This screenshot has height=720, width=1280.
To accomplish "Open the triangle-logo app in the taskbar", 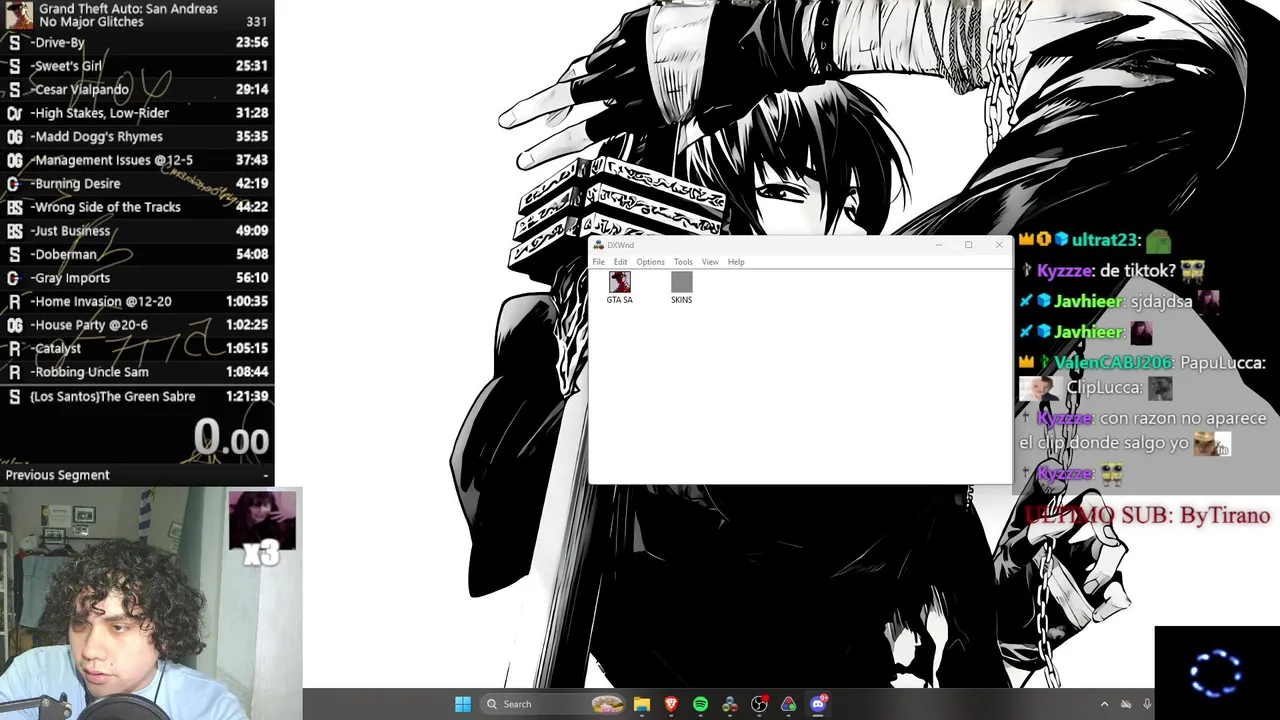I will click(788, 704).
